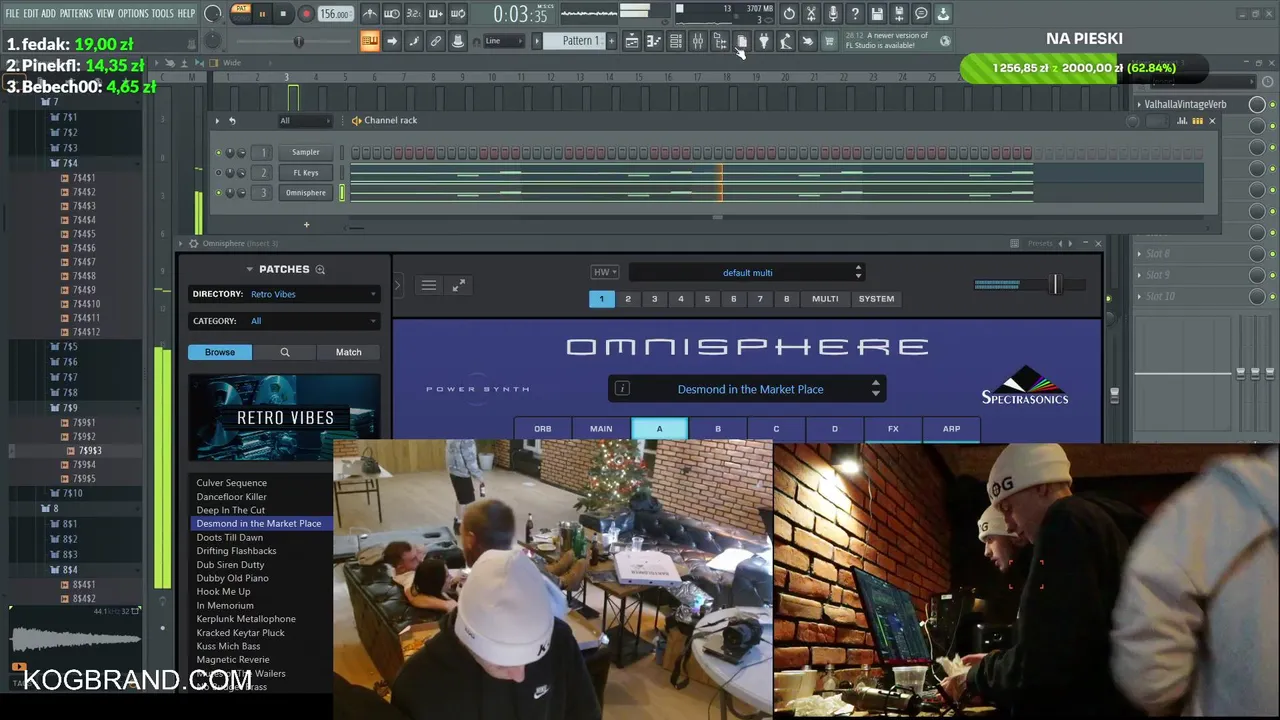The width and height of the screenshot is (1280, 720).
Task: Click the Undo history icon
Action: (x=789, y=14)
